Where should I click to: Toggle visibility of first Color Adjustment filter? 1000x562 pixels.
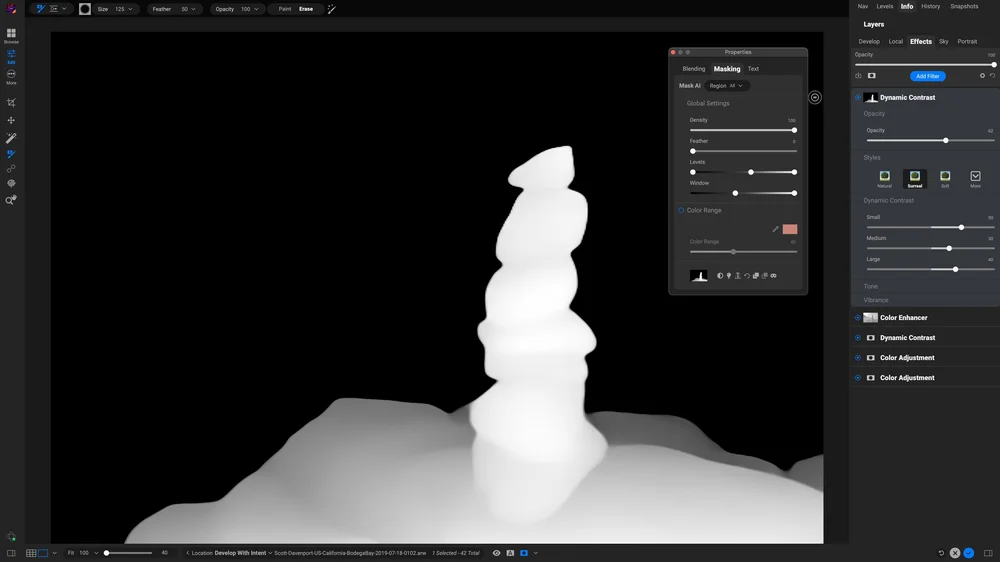click(x=858, y=358)
